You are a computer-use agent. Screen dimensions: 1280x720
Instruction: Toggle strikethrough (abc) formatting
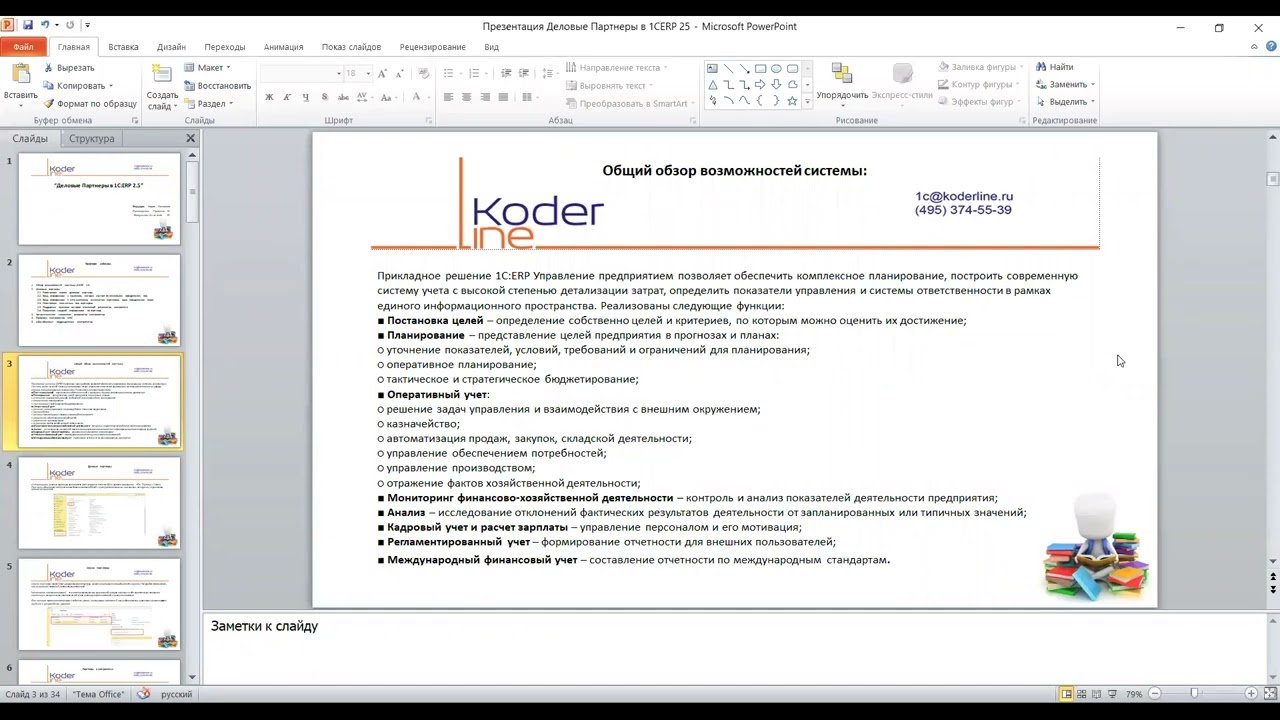click(343, 97)
